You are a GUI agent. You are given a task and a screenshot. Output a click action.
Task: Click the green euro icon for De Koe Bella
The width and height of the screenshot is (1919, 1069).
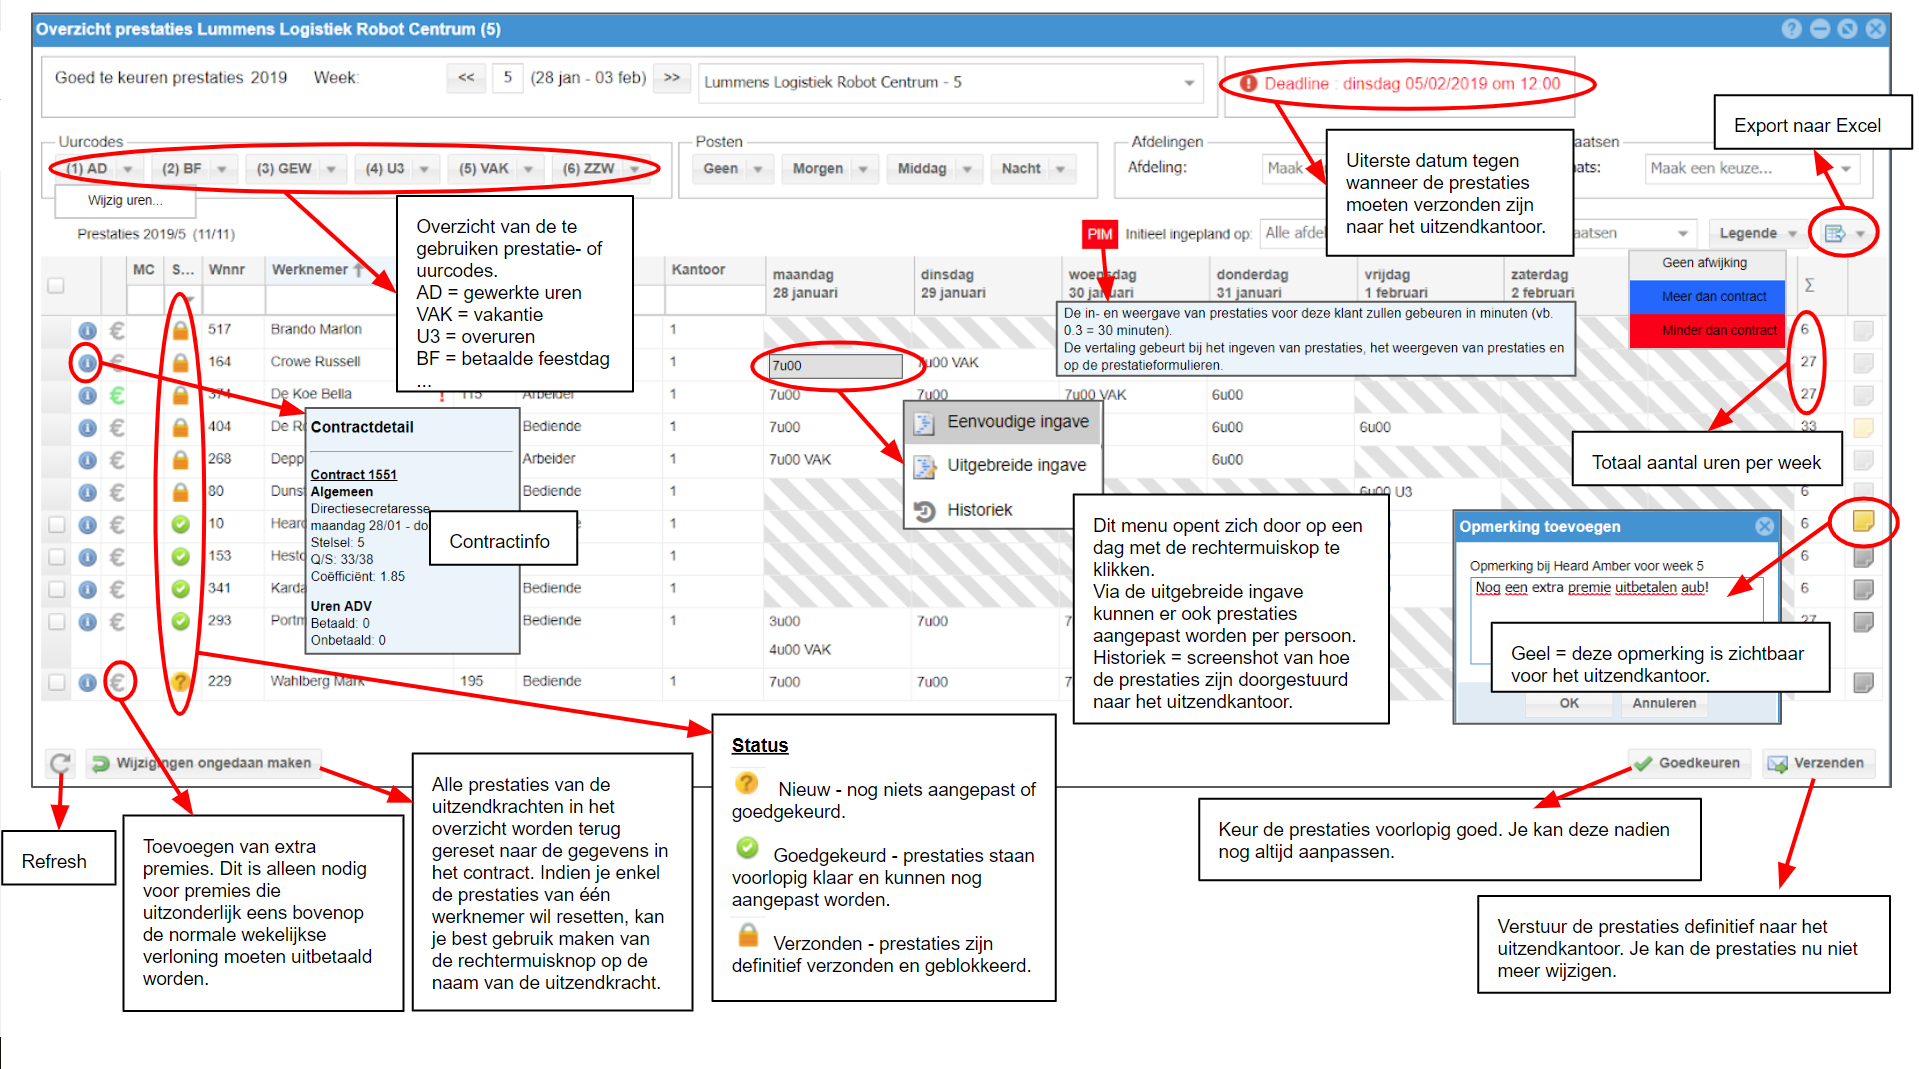117,395
